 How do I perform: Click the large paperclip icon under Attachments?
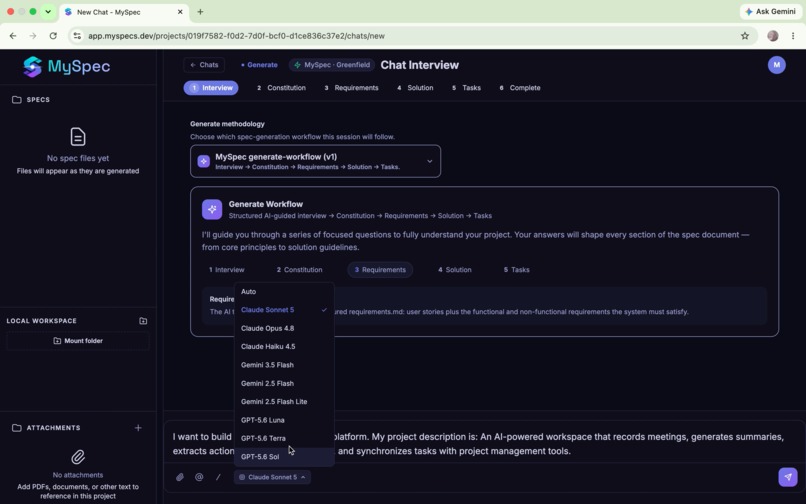click(78, 457)
